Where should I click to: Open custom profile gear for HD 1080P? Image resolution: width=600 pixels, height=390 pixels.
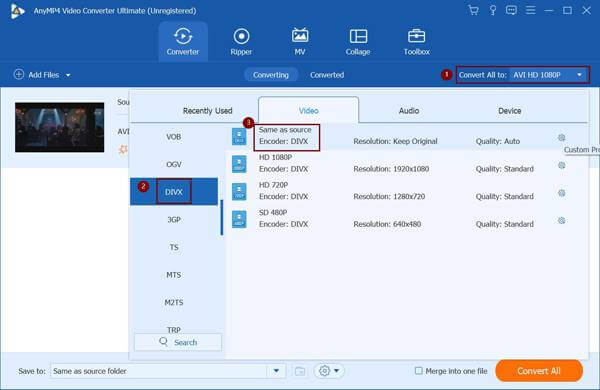click(561, 165)
